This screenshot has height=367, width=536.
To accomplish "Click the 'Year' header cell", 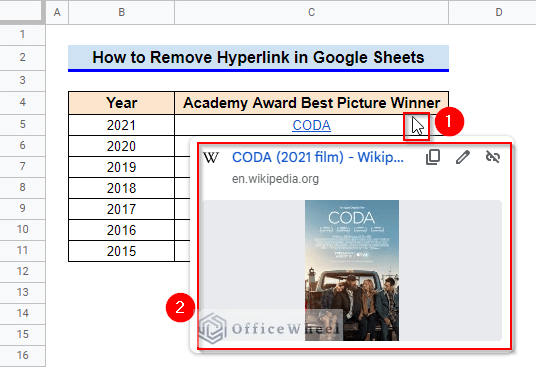I will pos(121,103).
